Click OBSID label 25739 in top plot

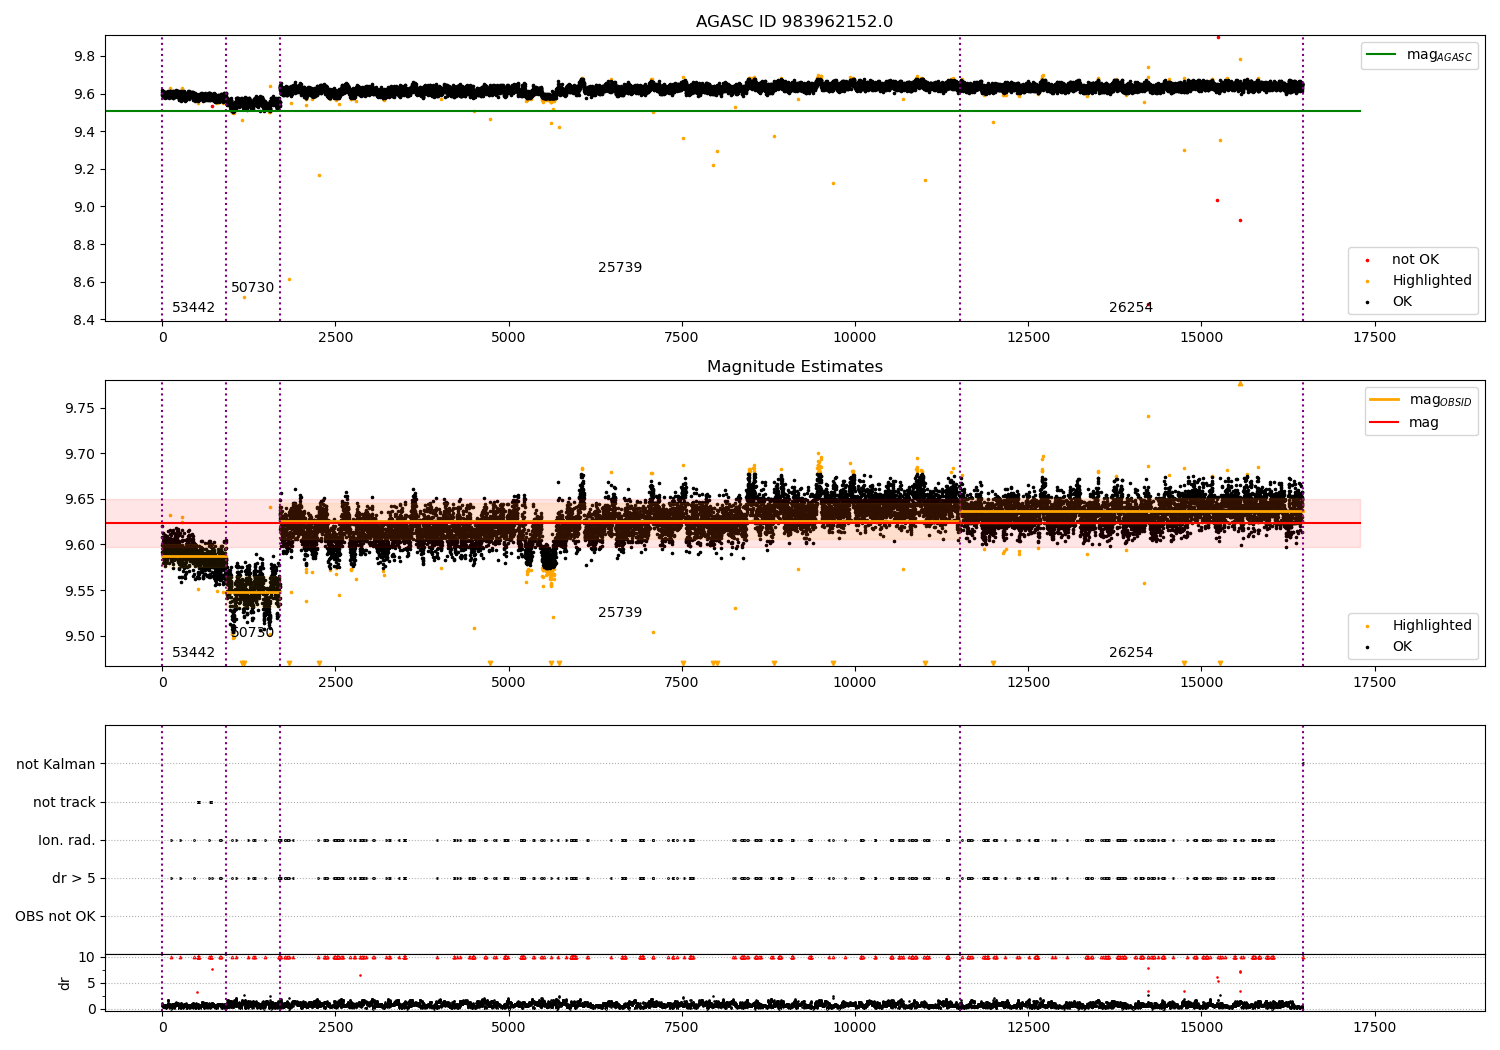tap(620, 268)
